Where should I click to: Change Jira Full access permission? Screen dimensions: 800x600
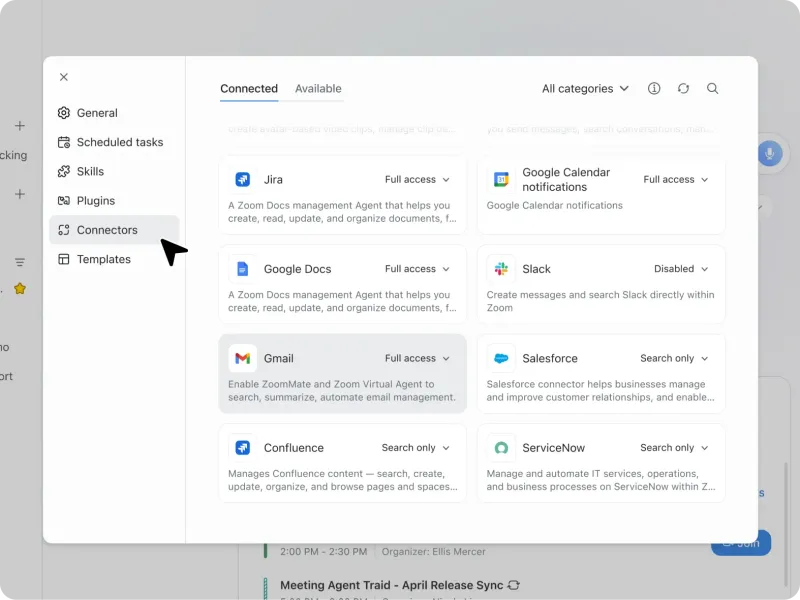coord(417,180)
